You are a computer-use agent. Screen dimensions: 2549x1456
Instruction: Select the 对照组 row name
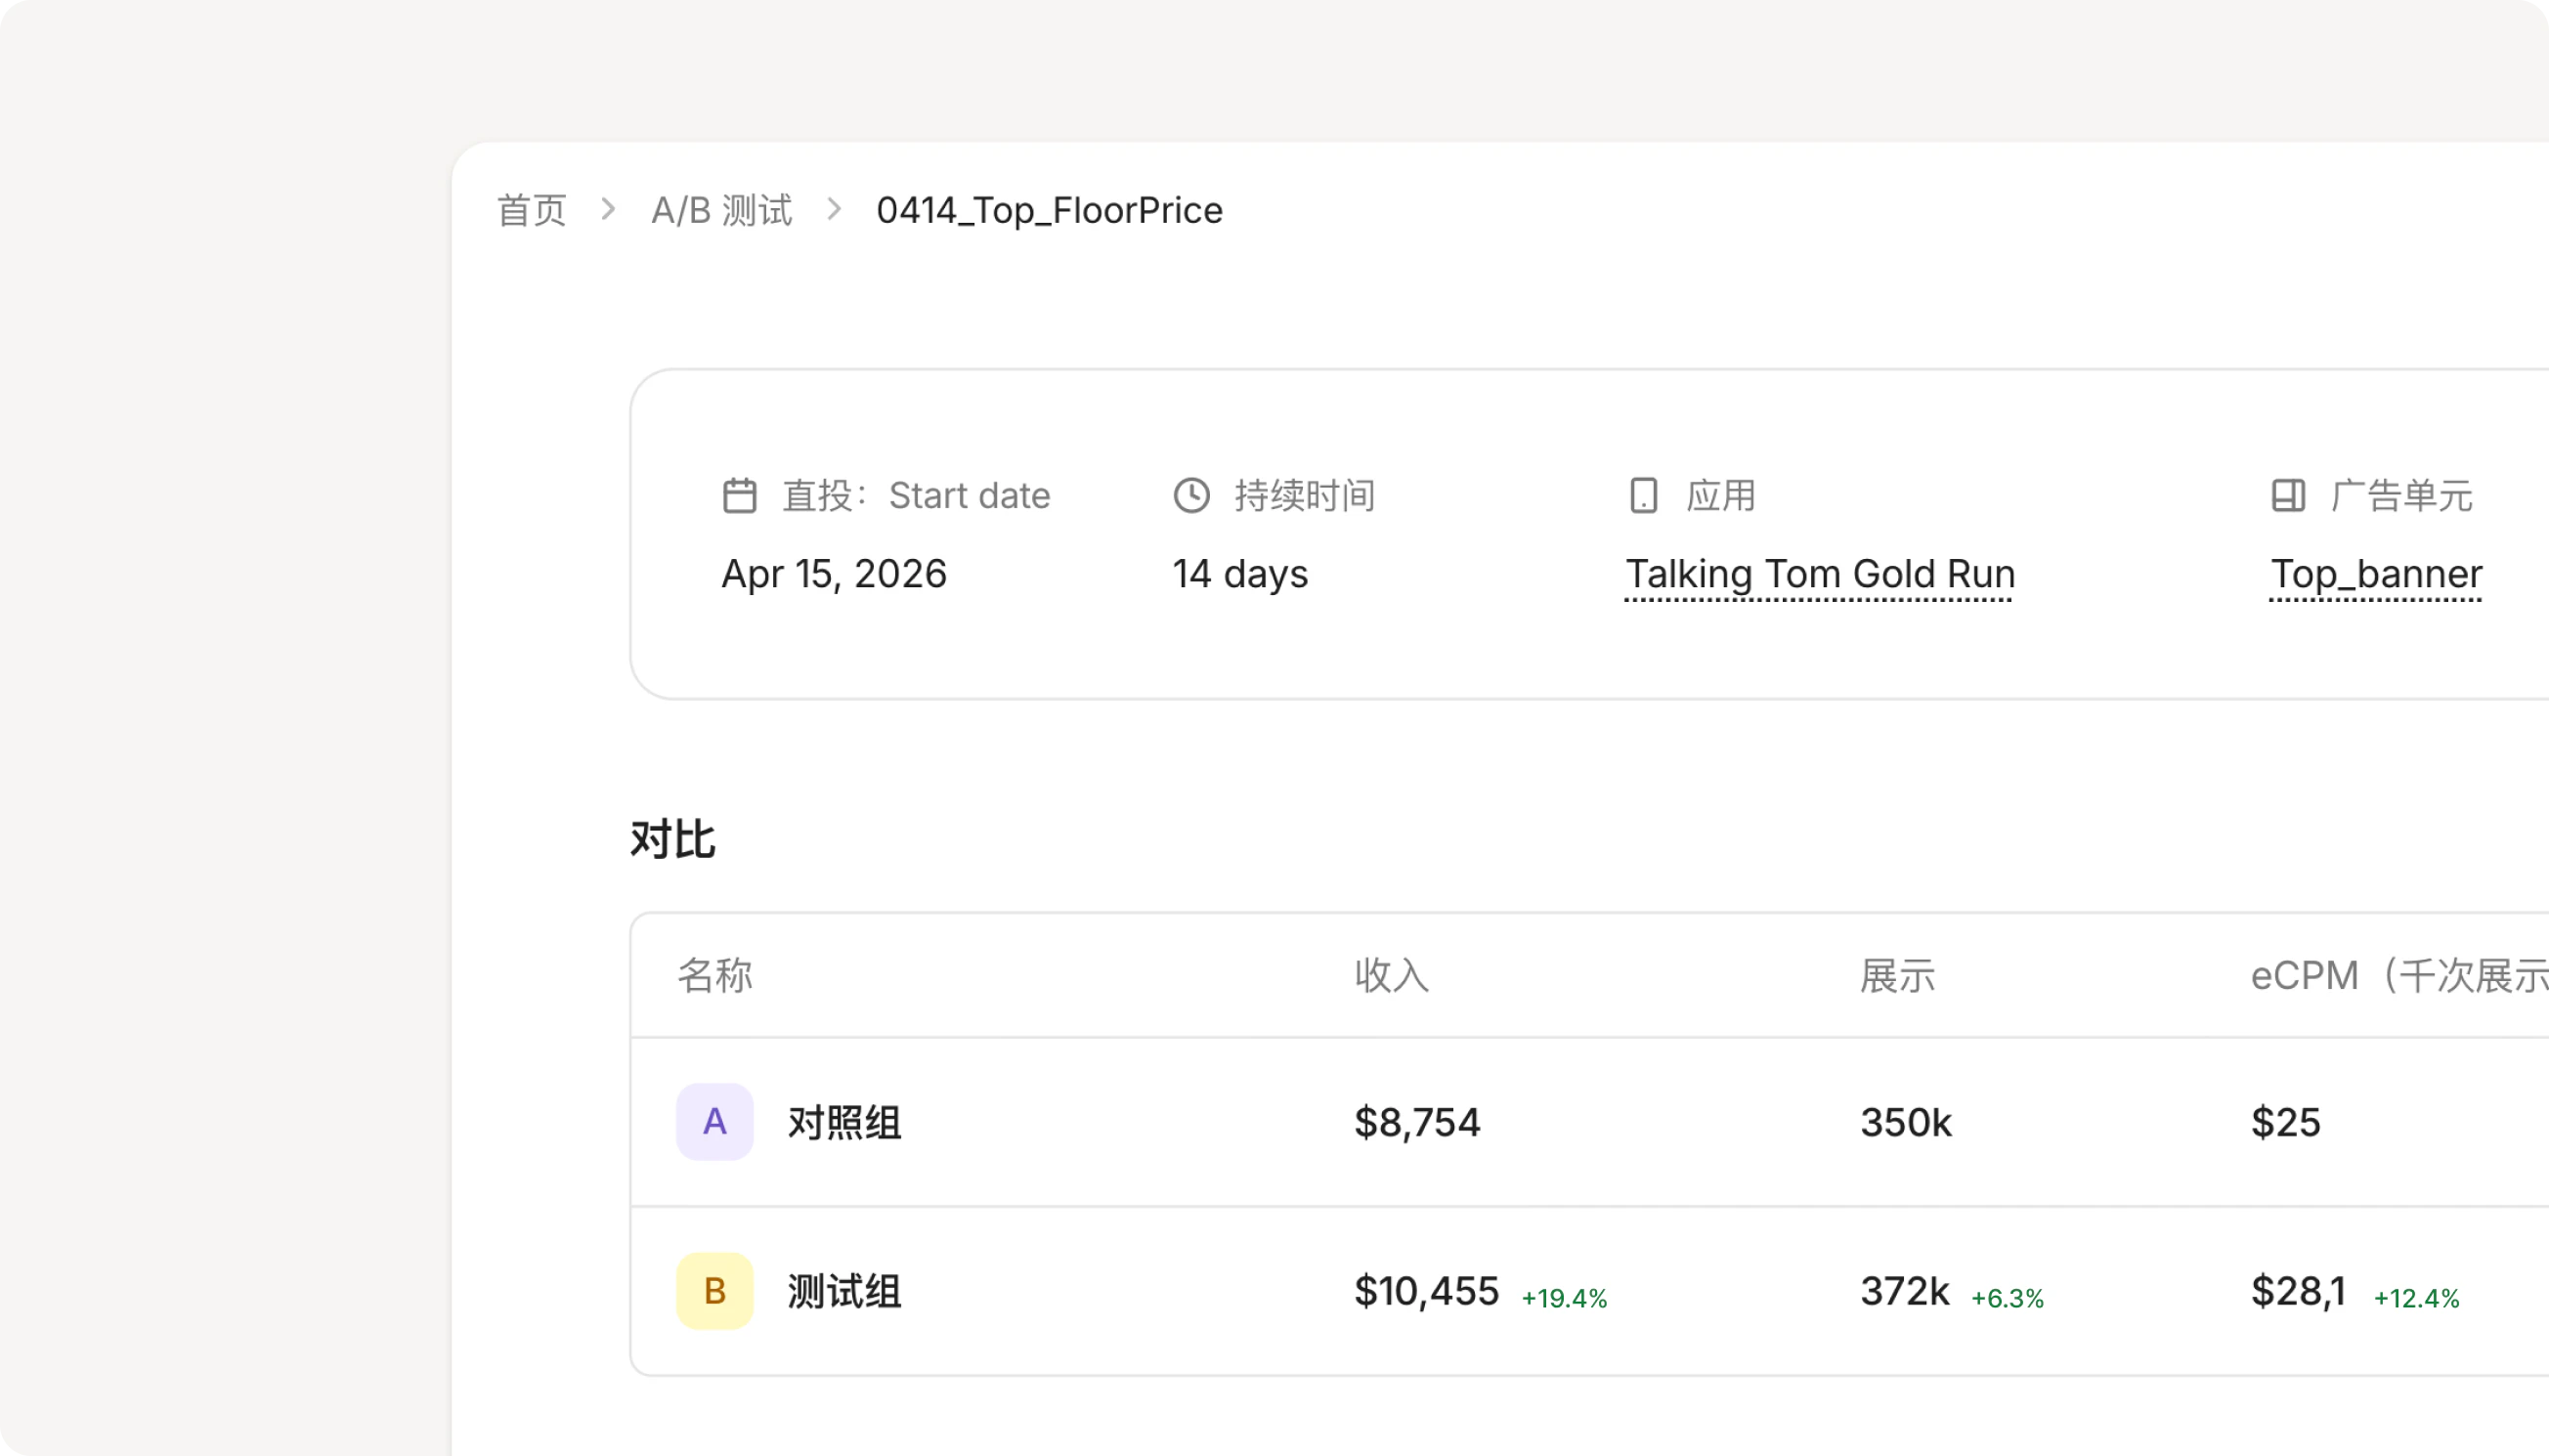point(844,1122)
